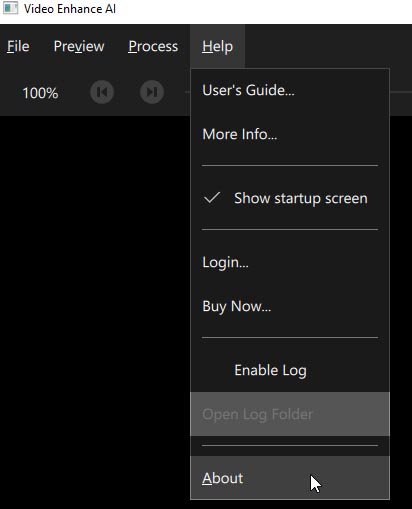The width and height of the screenshot is (412, 509).
Task: Choose Login from the Help menu
Action: pos(290,262)
